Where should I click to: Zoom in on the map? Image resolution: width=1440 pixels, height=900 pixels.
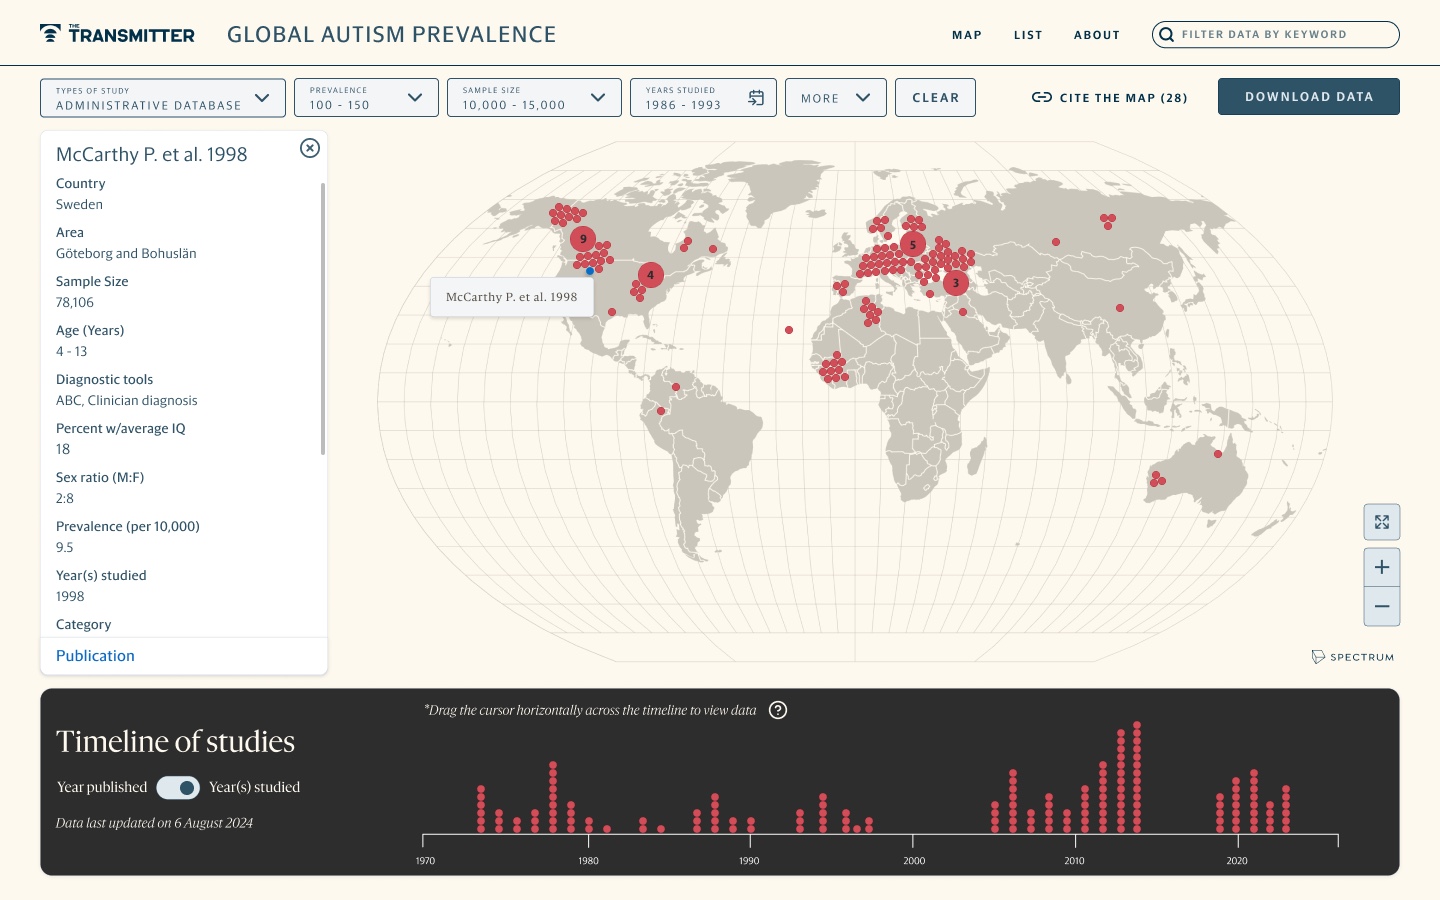pos(1382,567)
